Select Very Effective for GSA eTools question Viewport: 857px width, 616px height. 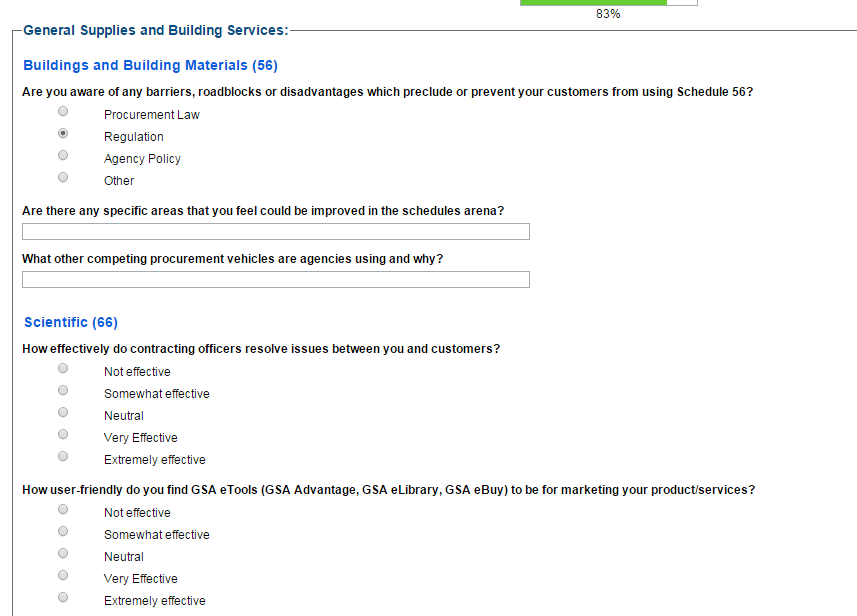tap(63, 575)
